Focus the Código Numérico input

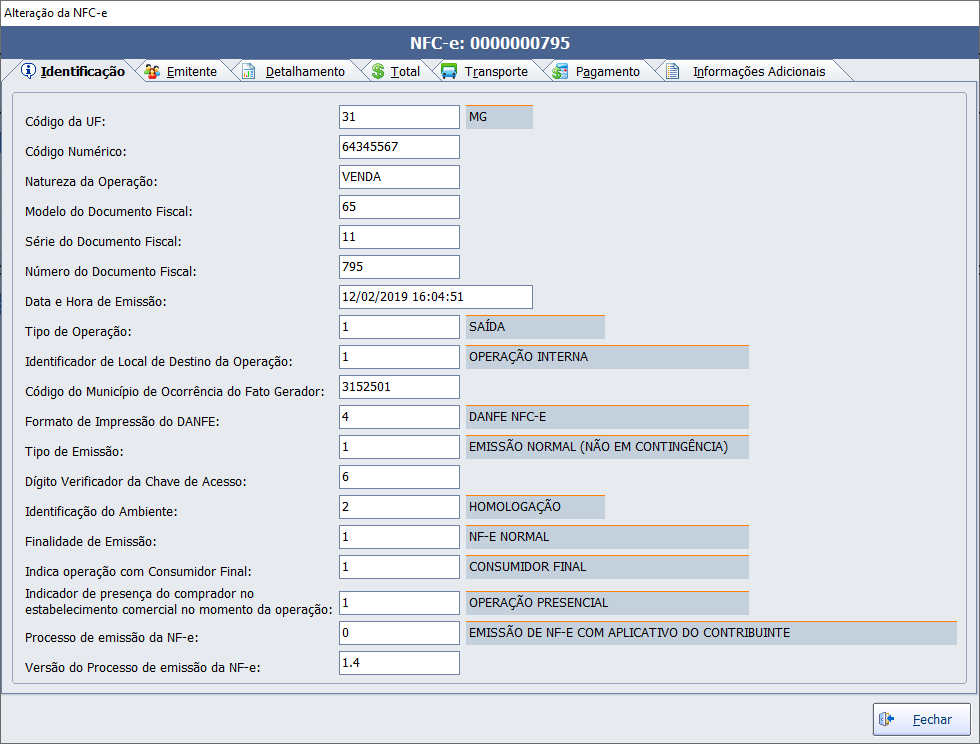pyautogui.click(x=399, y=147)
